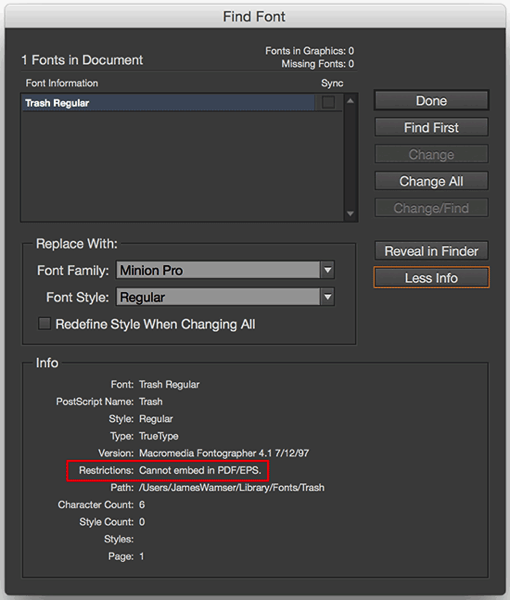Click the Page value 1

coord(142,556)
